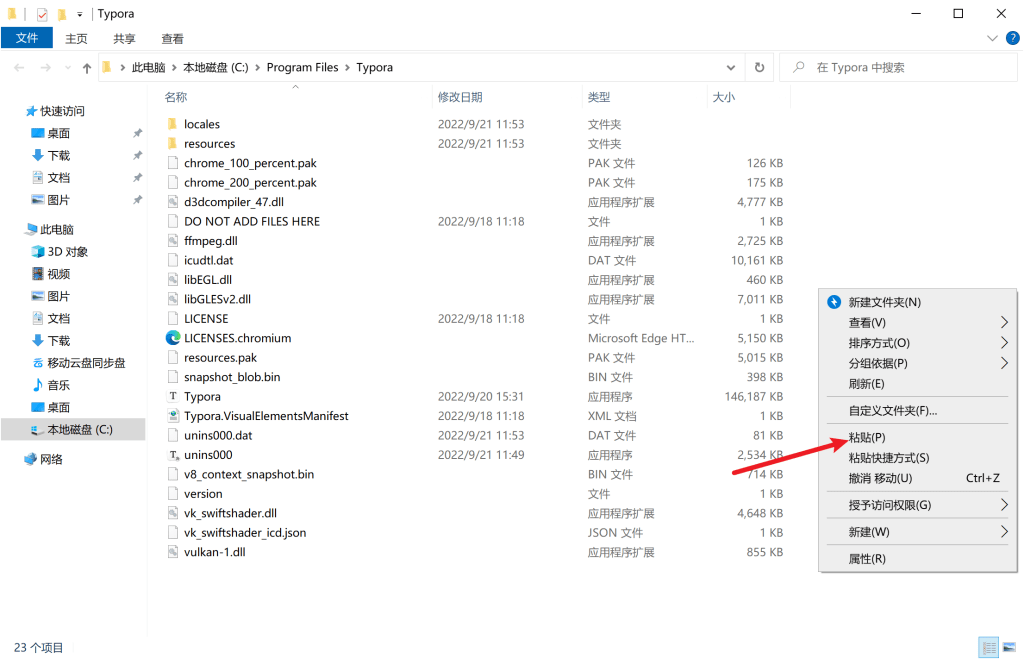The height and width of the screenshot is (659, 1024).
Task: Click Program Files in the address breadcrumb
Action: point(302,67)
